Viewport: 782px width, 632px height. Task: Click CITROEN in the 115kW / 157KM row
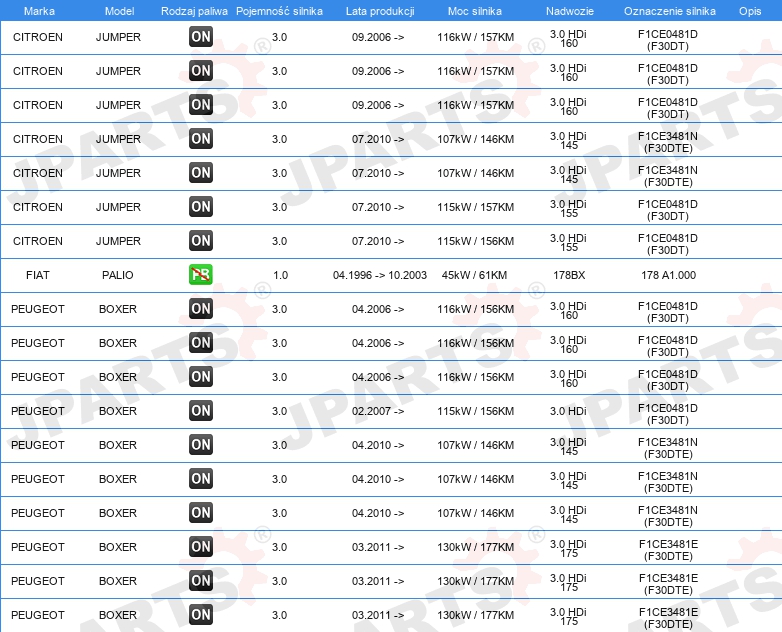pos(38,207)
